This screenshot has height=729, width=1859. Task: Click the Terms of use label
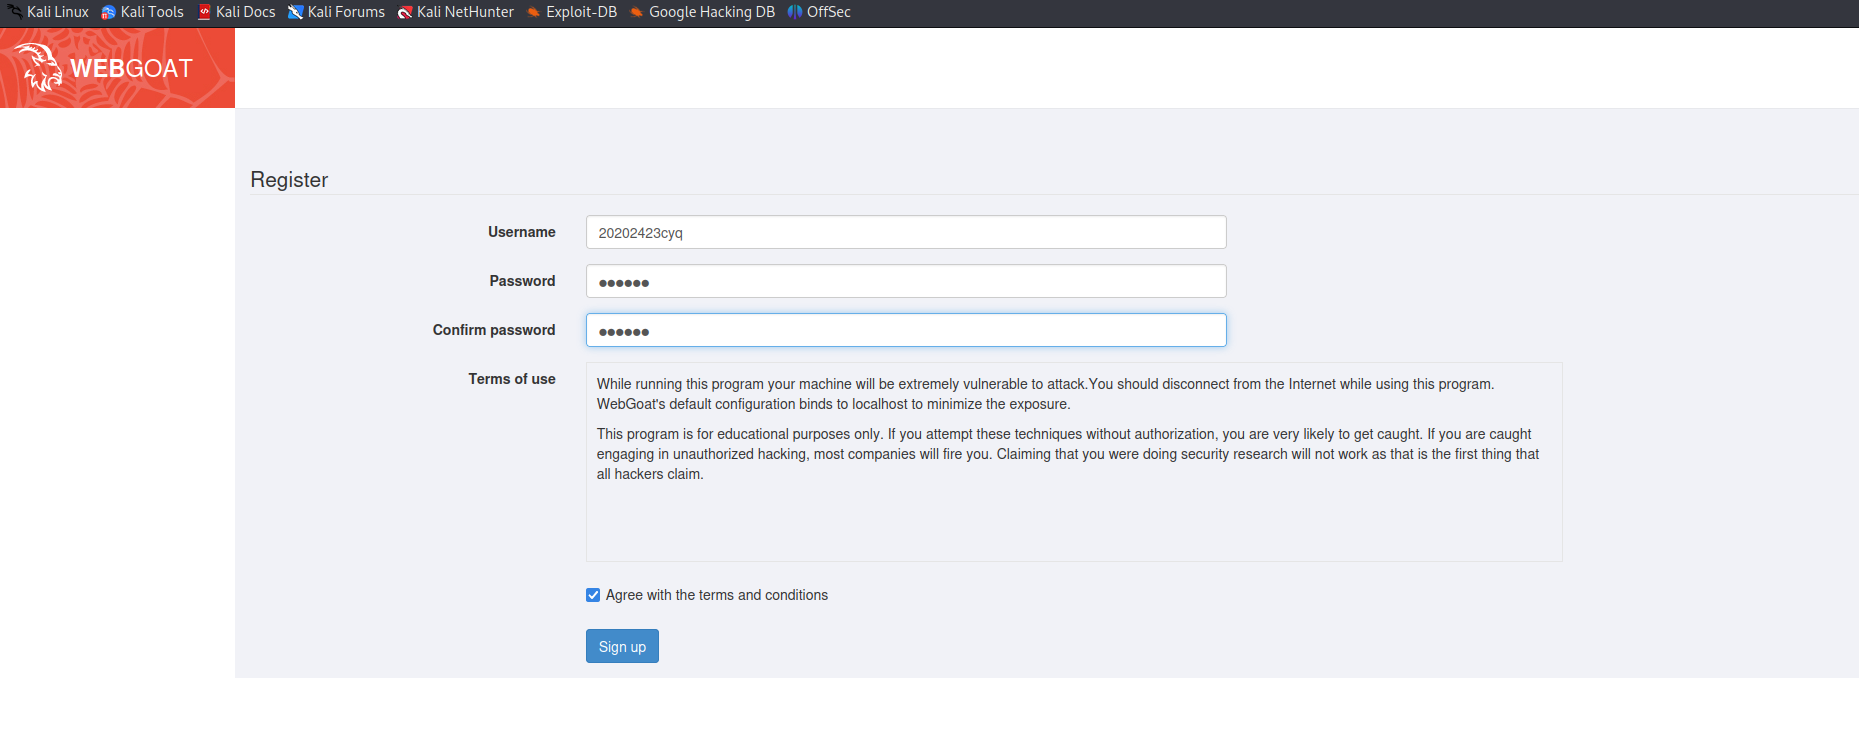[511, 379]
